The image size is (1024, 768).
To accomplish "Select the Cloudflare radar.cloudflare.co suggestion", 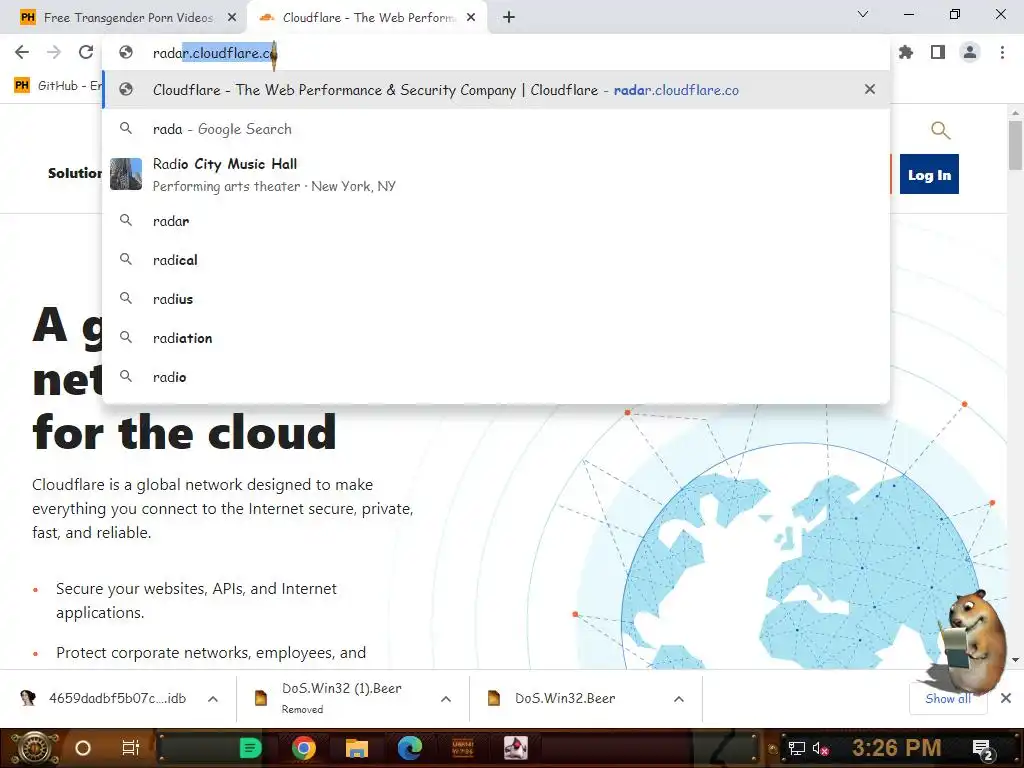I will (x=496, y=90).
